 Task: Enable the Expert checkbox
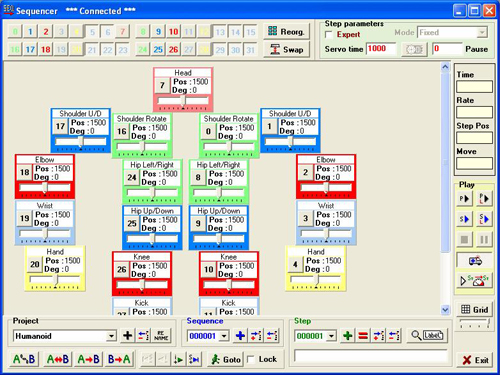coord(329,35)
